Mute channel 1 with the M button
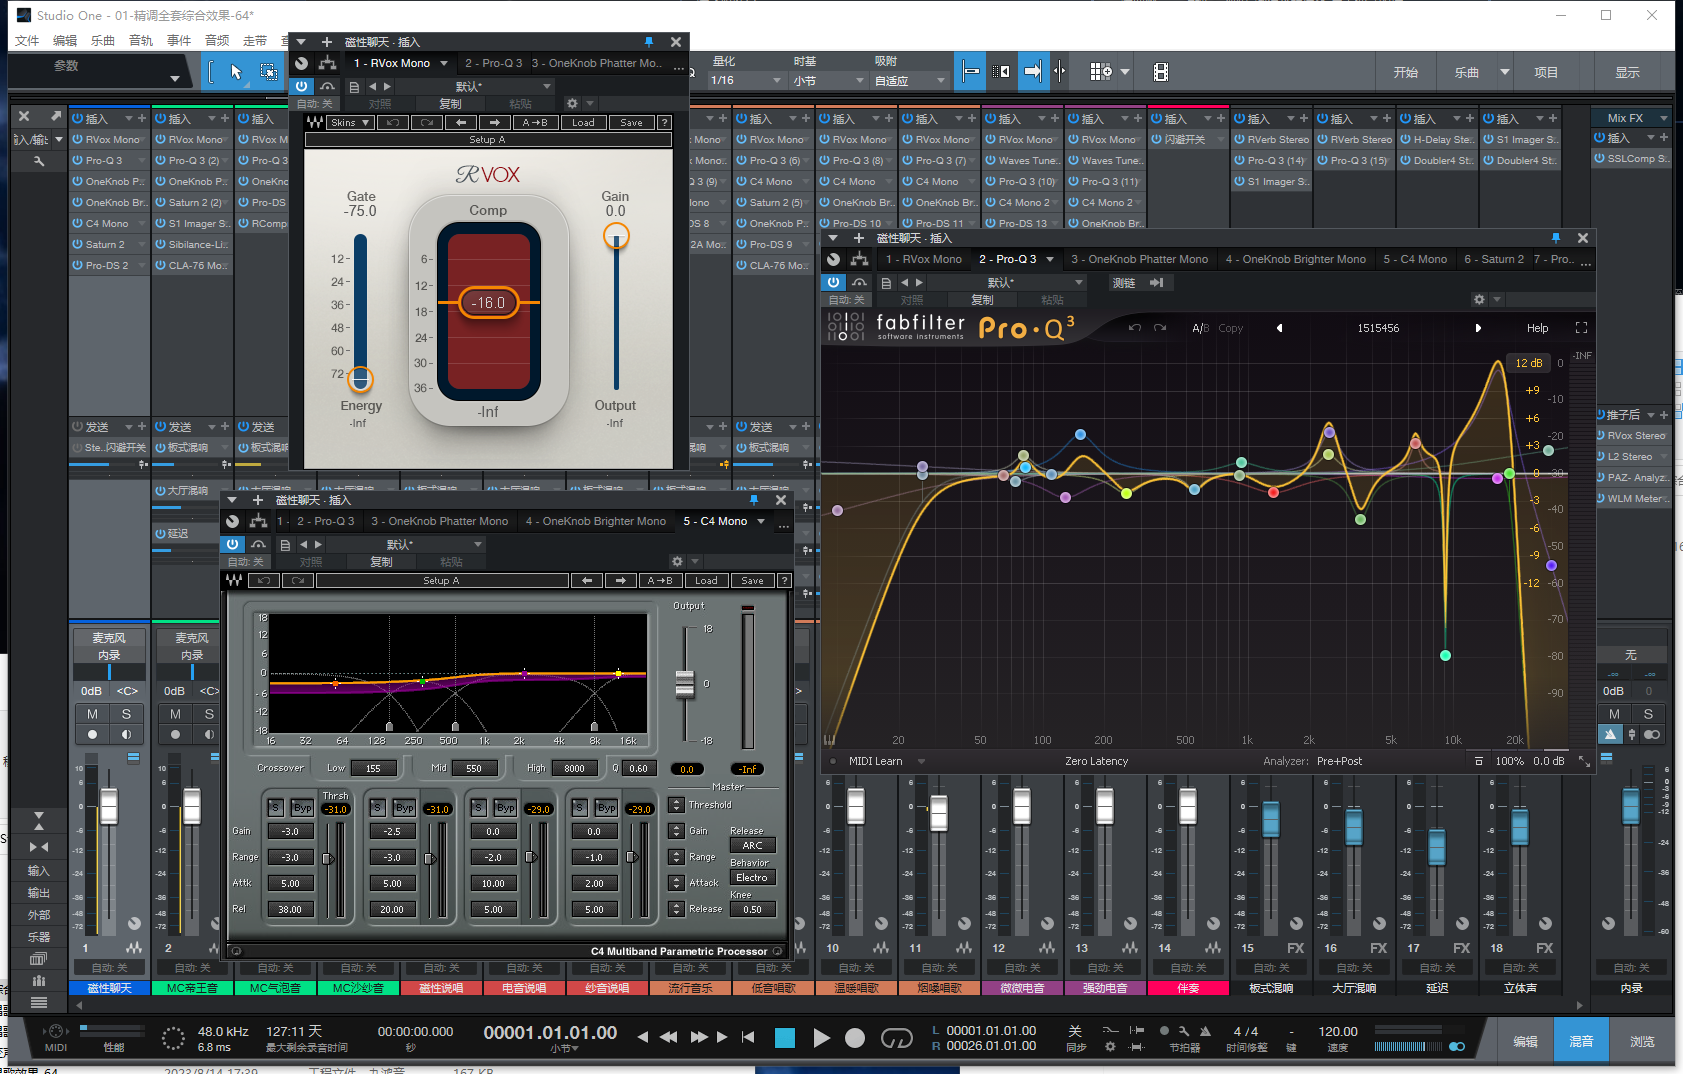This screenshot has height=1074, width=1683. pos(92,714)
